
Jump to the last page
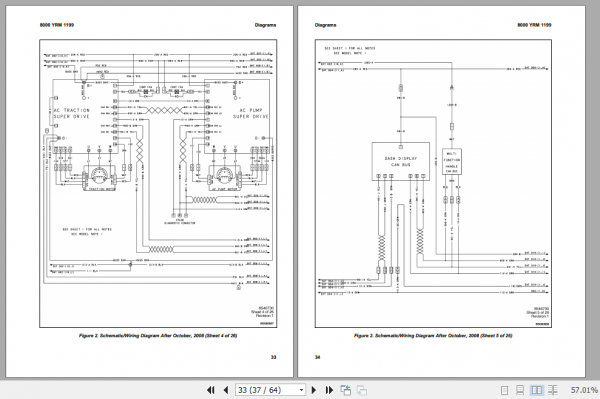329,390
